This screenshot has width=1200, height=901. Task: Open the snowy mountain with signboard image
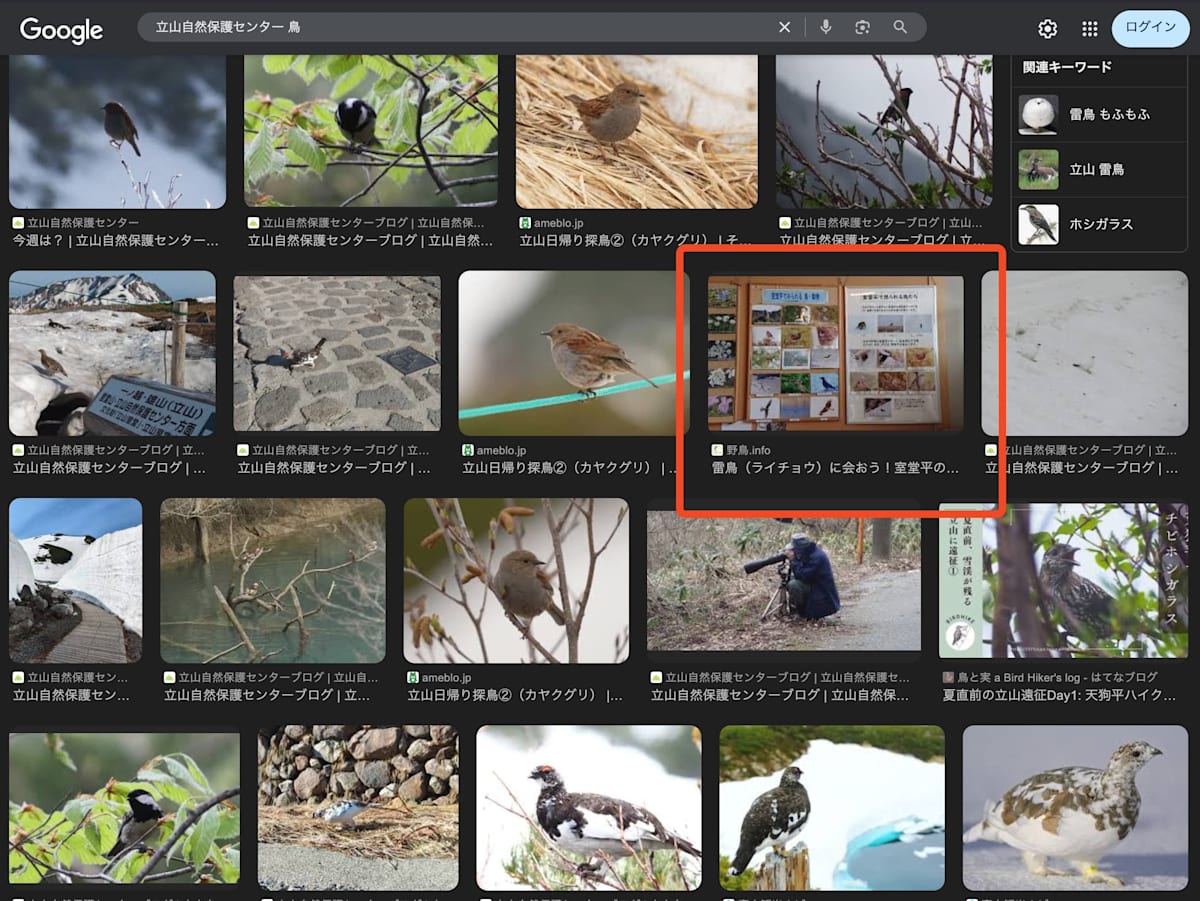pos(112,353)
